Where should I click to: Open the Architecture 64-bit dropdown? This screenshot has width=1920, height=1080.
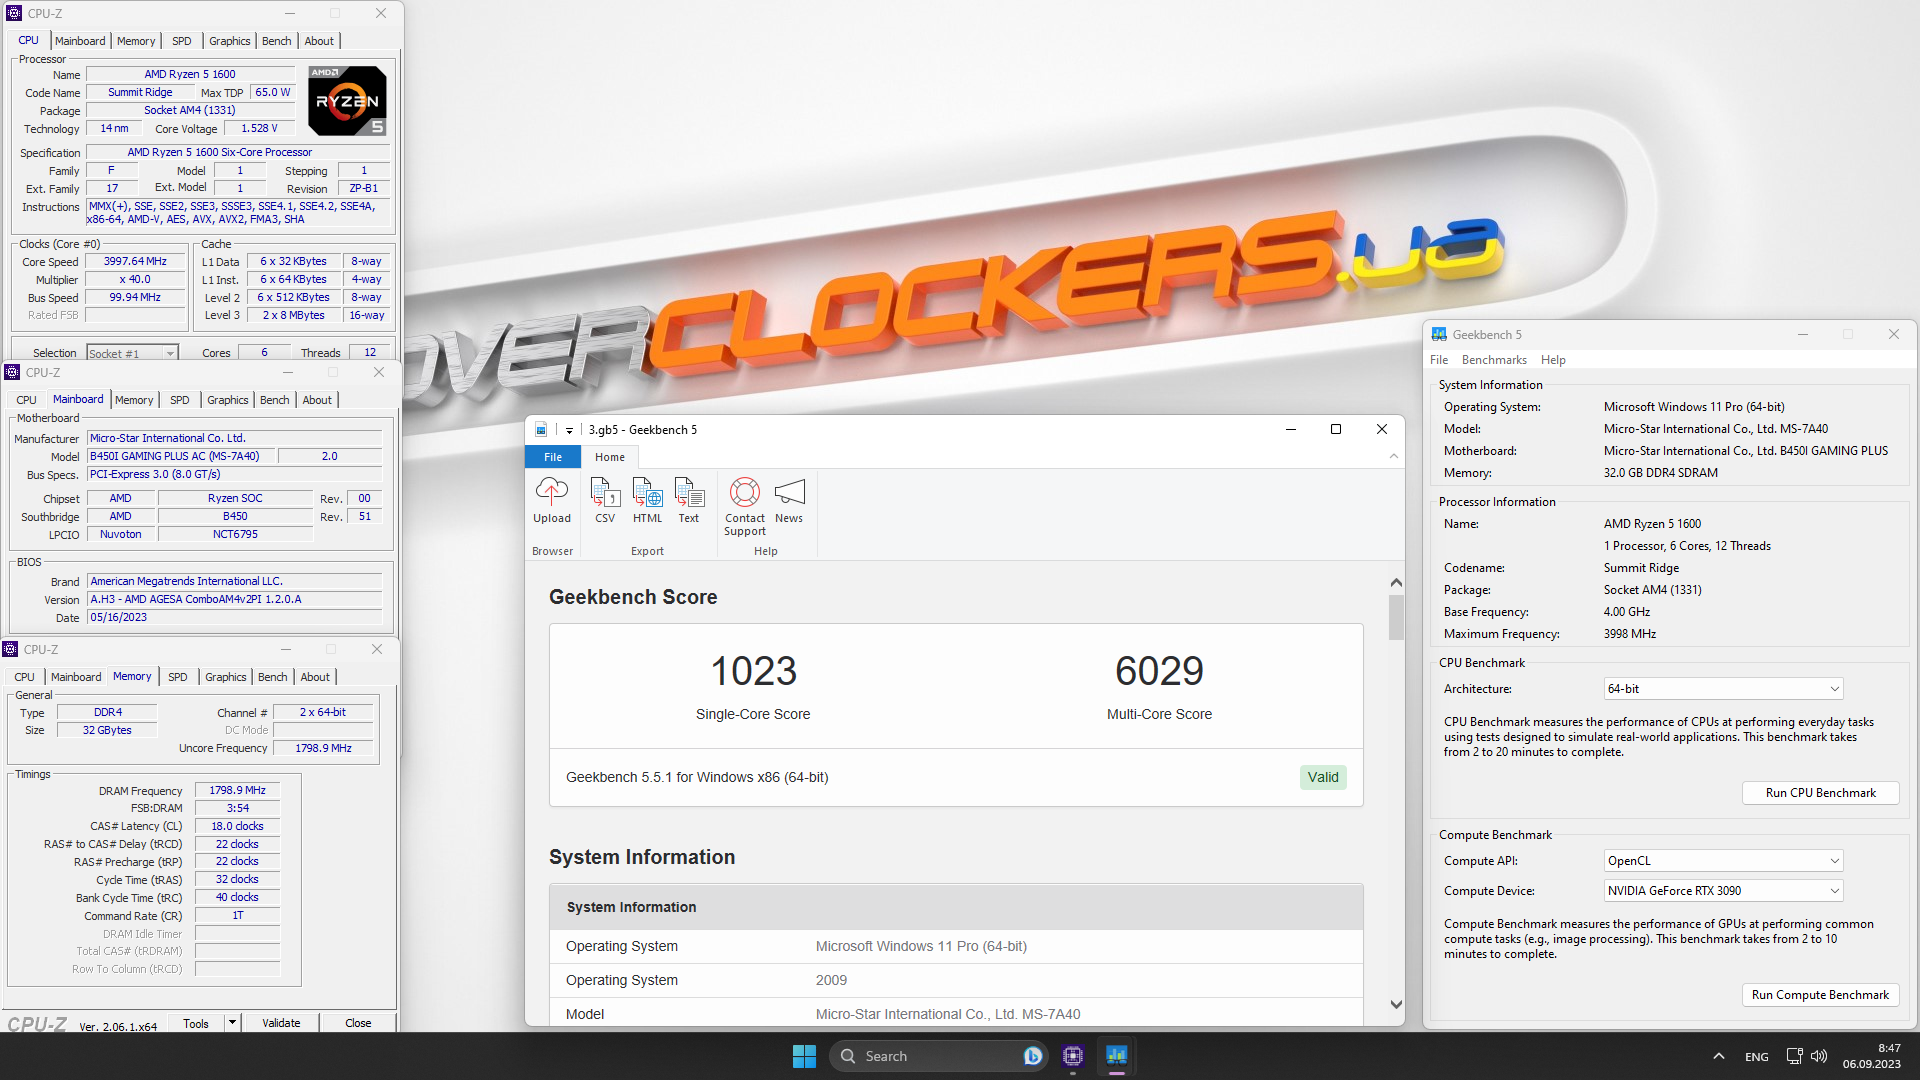click(1723, 689)
